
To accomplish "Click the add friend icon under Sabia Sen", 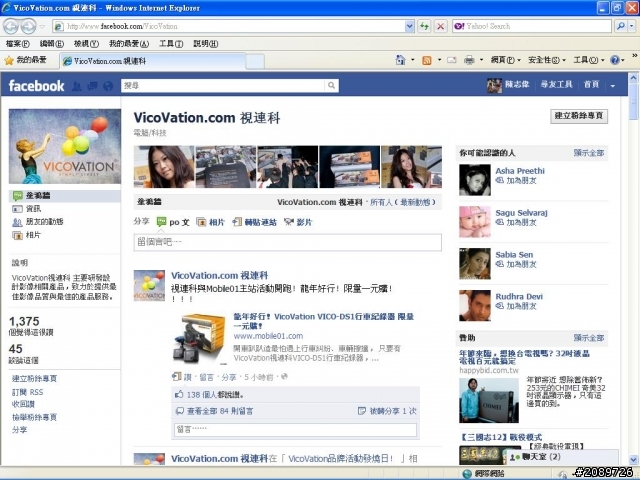I will (500, 264).
